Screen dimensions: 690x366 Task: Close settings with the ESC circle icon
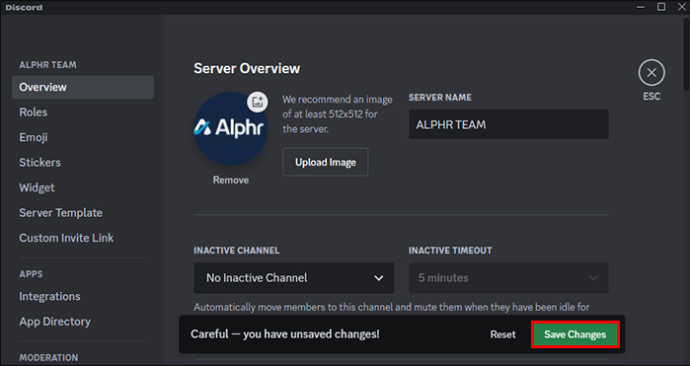coord(651,73)
